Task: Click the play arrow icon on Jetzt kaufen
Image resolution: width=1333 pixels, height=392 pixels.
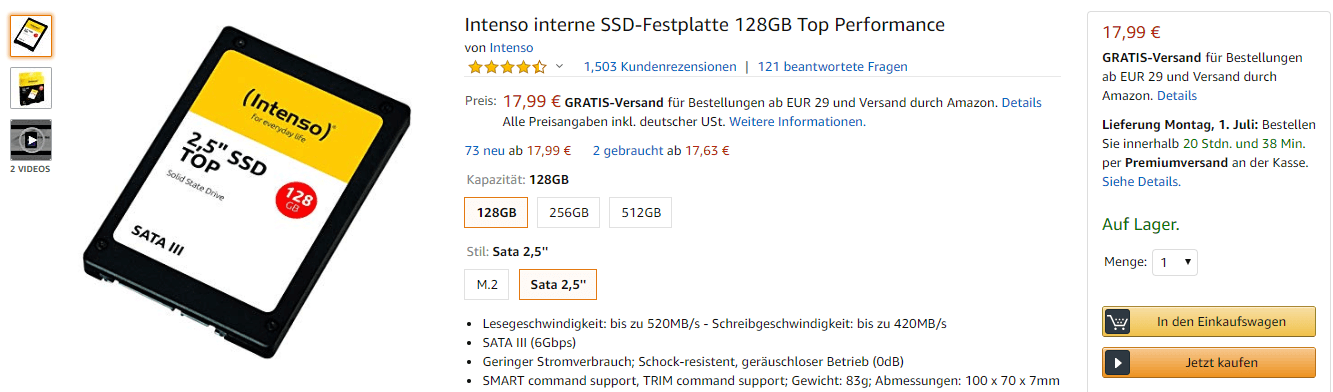Action: (1118, 362)
